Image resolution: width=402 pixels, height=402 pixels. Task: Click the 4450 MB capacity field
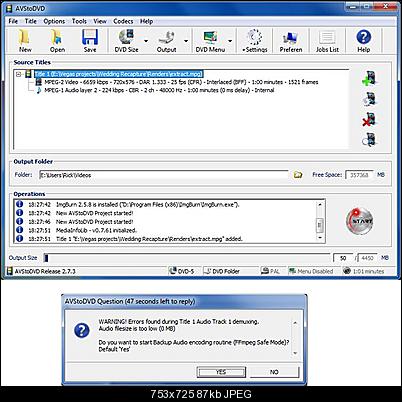tap(367, 258)
